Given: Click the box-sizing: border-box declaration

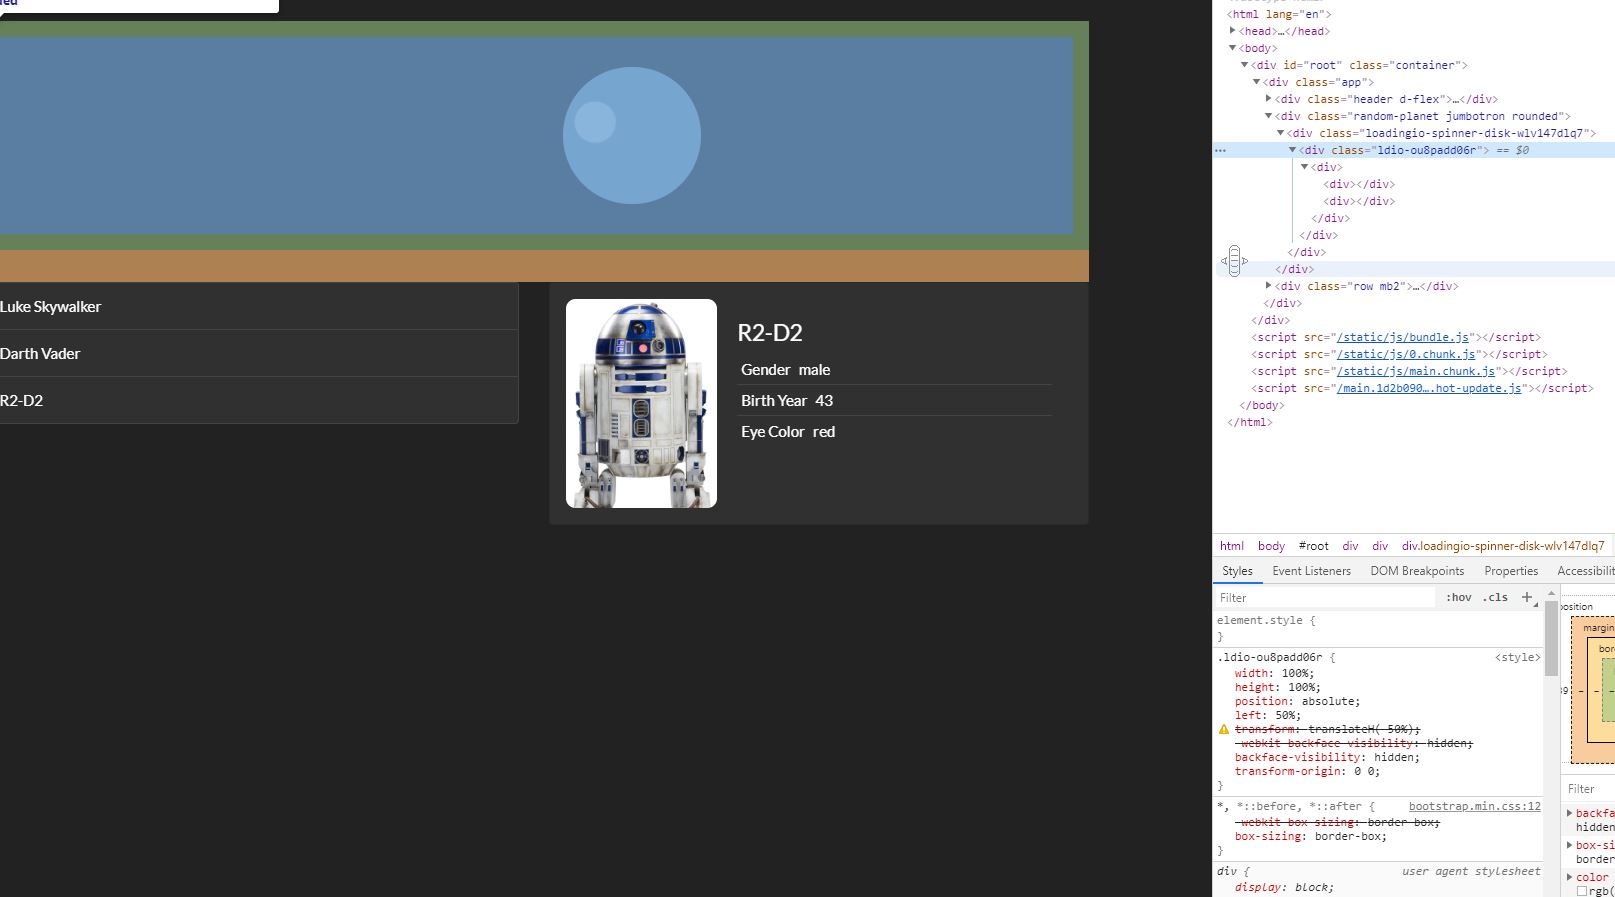Looking at the screenshot, I should pyautogui.click(x=1311, y=836).
